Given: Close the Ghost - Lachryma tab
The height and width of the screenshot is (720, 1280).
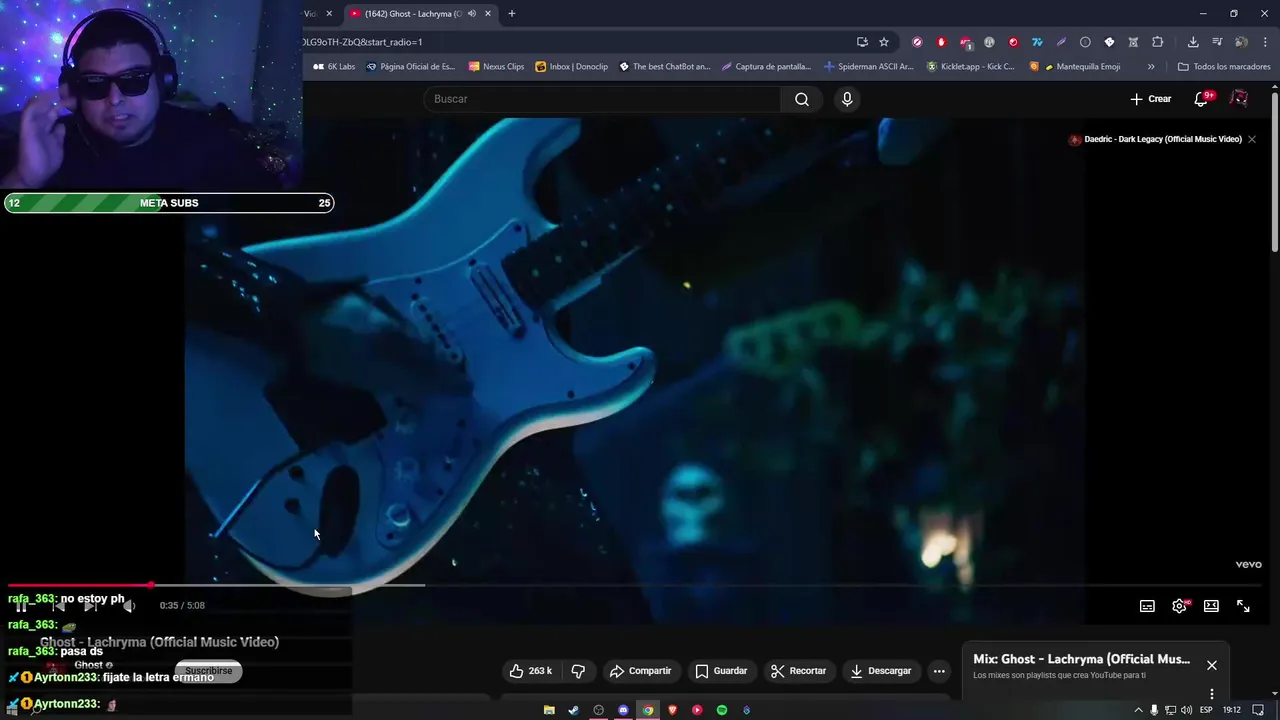Looking at the screenshot, I should (x=488, y=13).
